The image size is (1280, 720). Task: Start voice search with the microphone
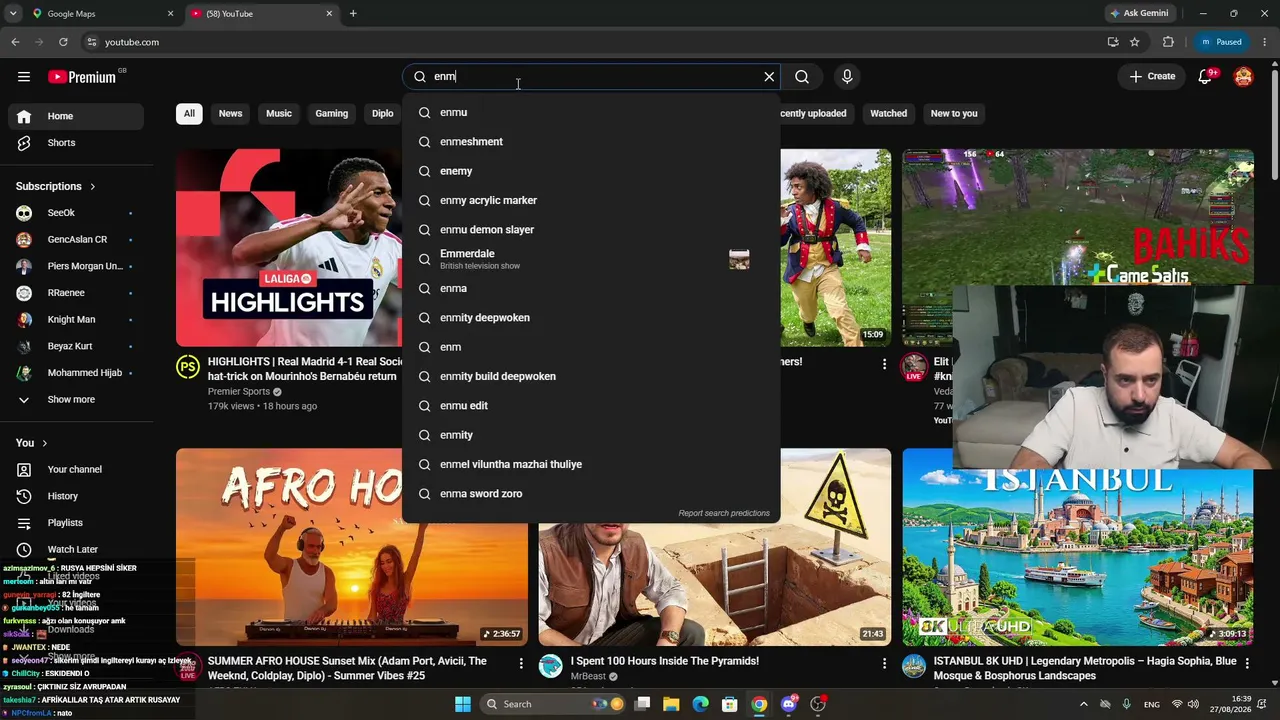pyautogui.click(x=847, y=76)
